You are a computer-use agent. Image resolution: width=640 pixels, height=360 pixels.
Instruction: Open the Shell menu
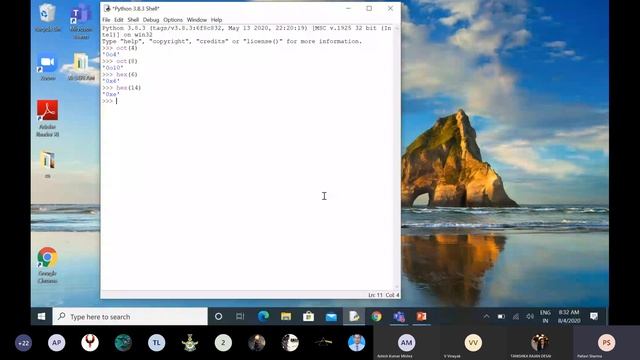coord(133,20)
